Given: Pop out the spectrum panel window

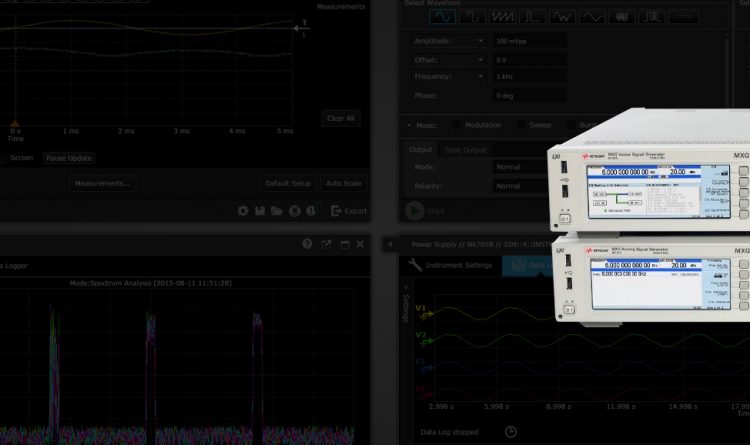Looking at the screenshot, I should pos(326,245).
